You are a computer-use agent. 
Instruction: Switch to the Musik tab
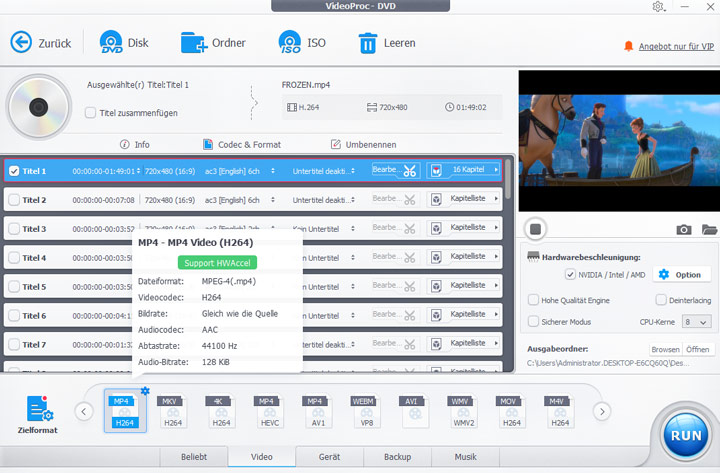click(x=465, y=457)
